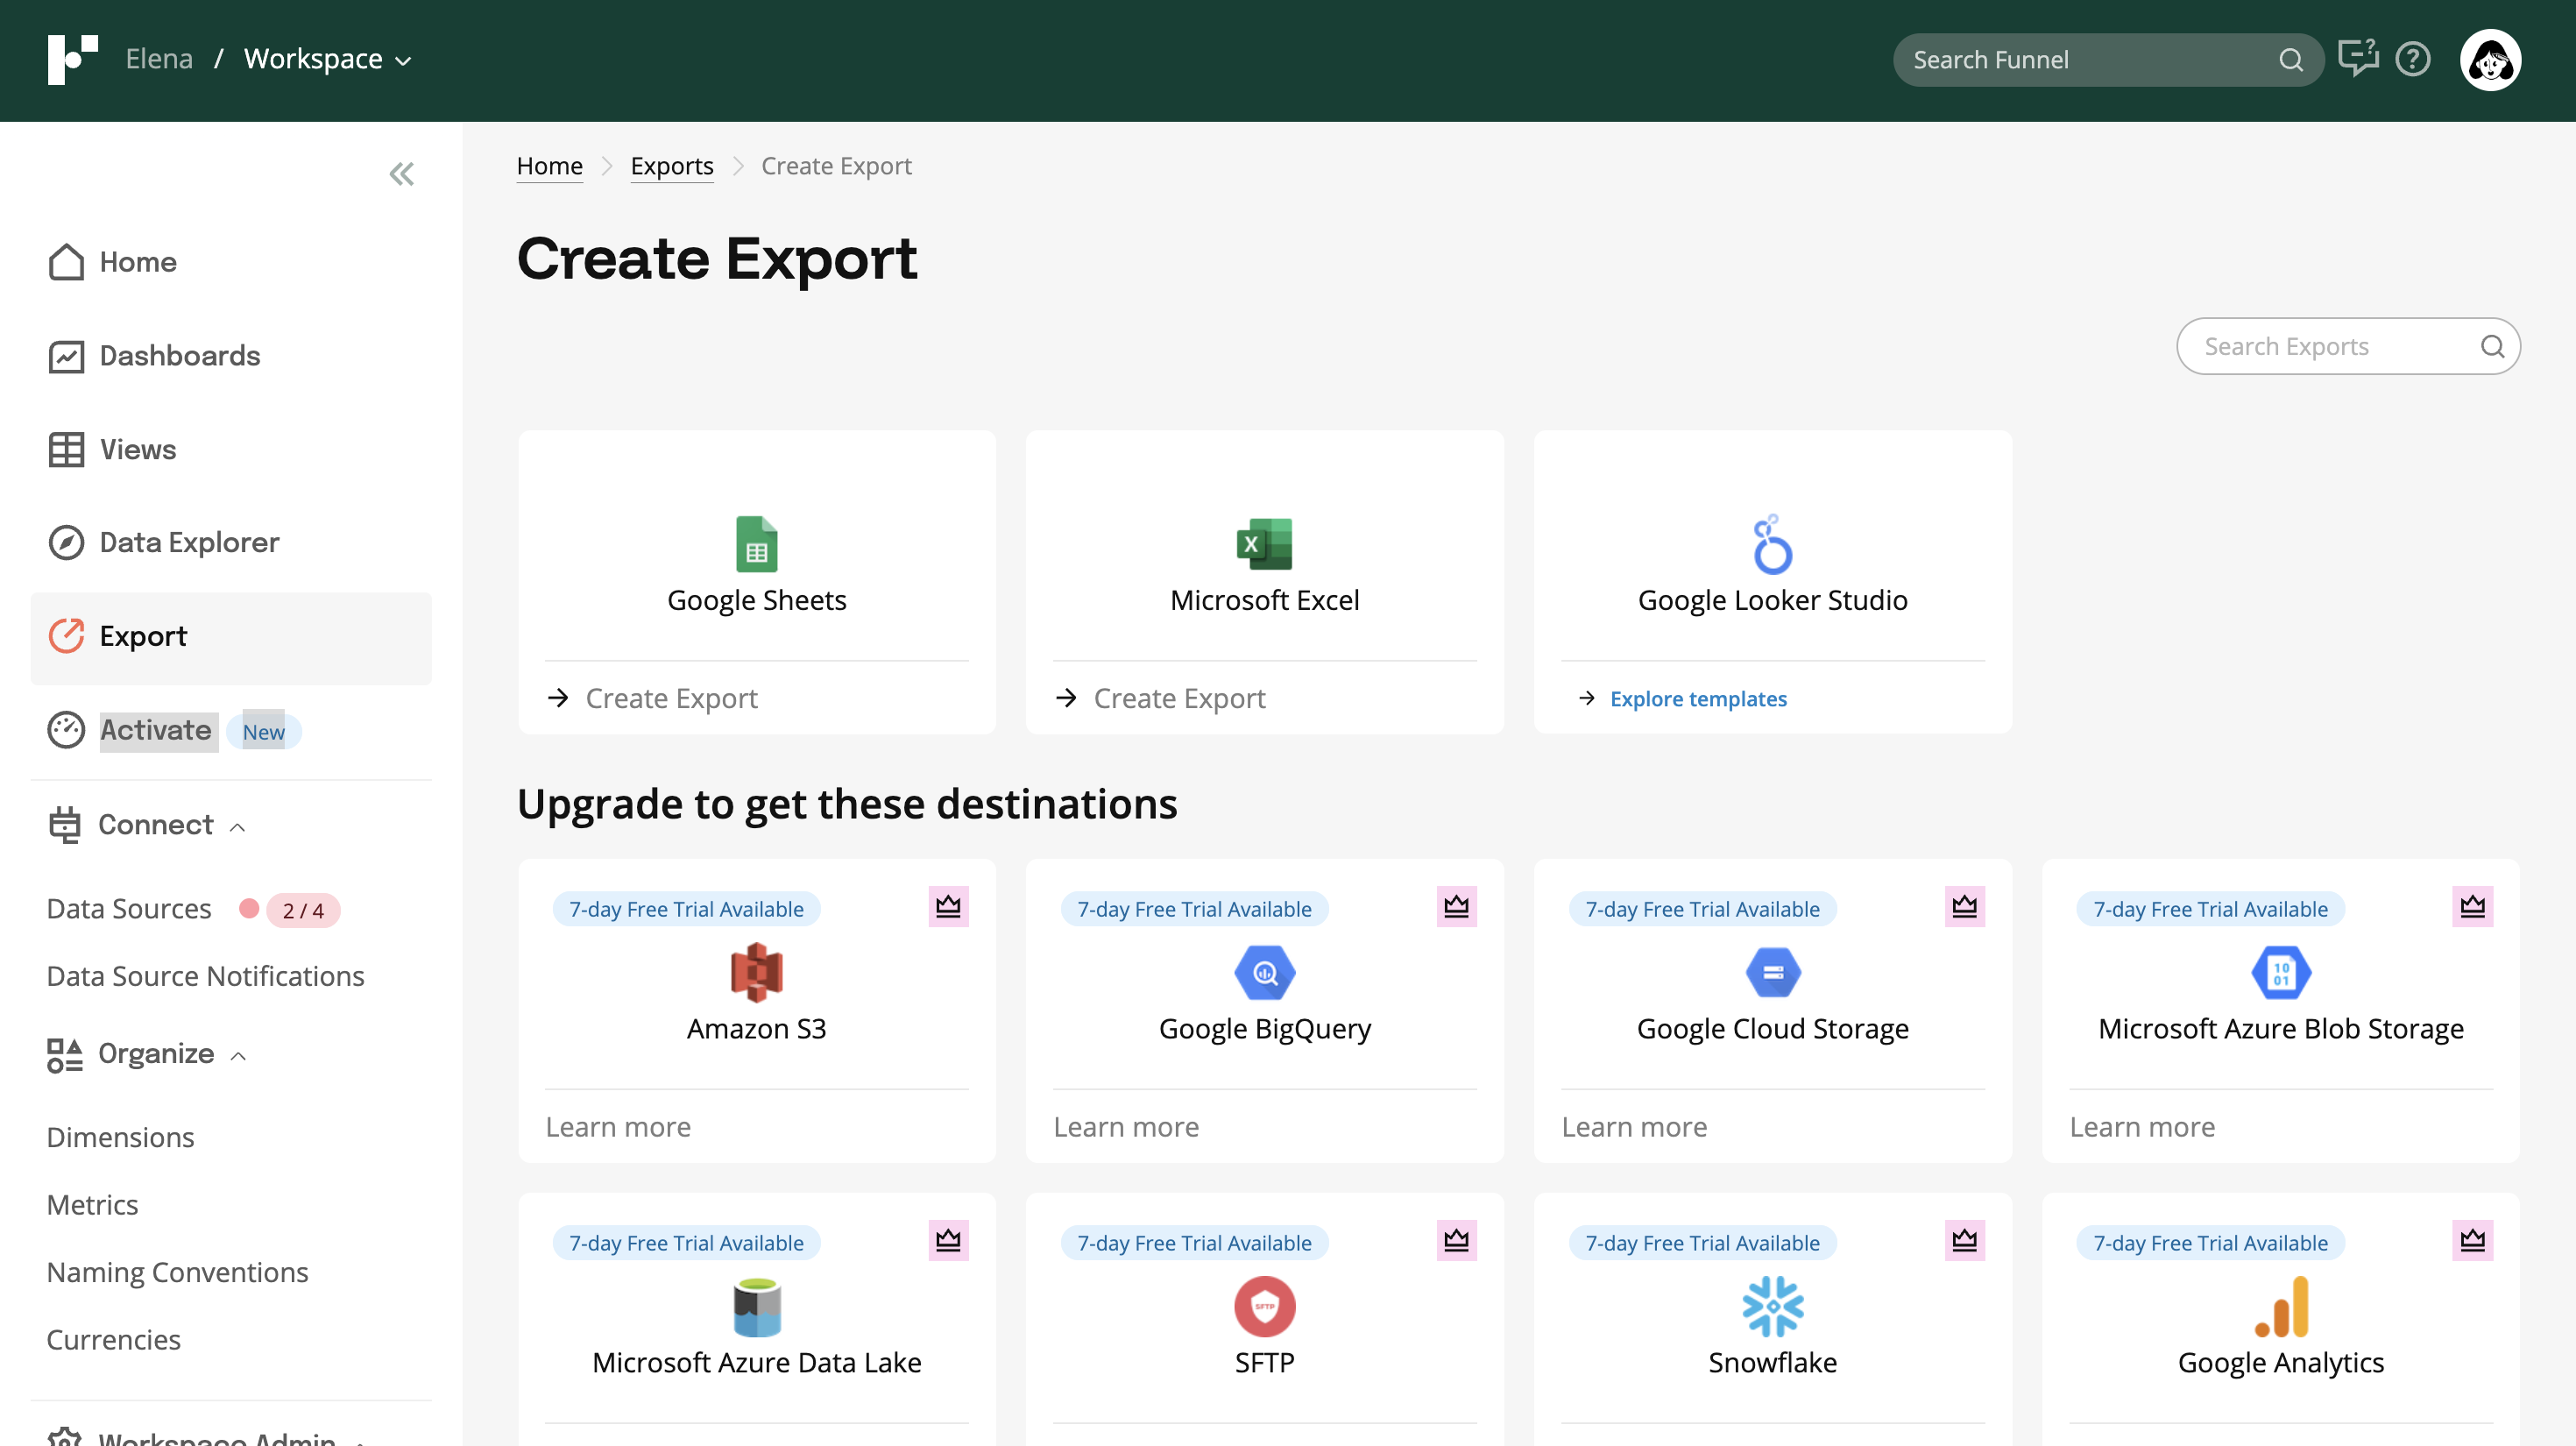Click Create Export under Google Sheets
The height and width of the screenshot is (1446, 2576).
click(671, 698)
